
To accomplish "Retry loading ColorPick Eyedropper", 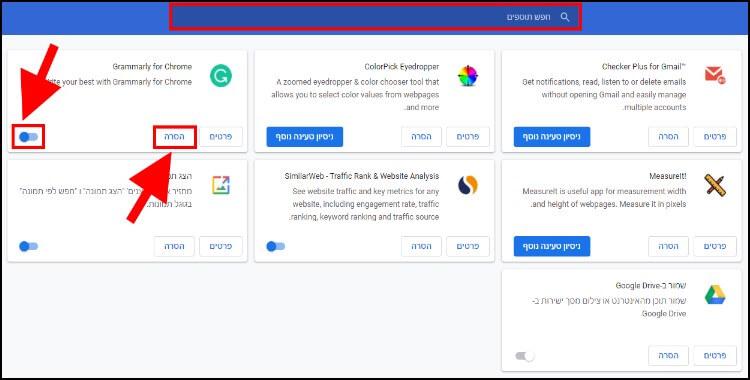I will point(305,137).
